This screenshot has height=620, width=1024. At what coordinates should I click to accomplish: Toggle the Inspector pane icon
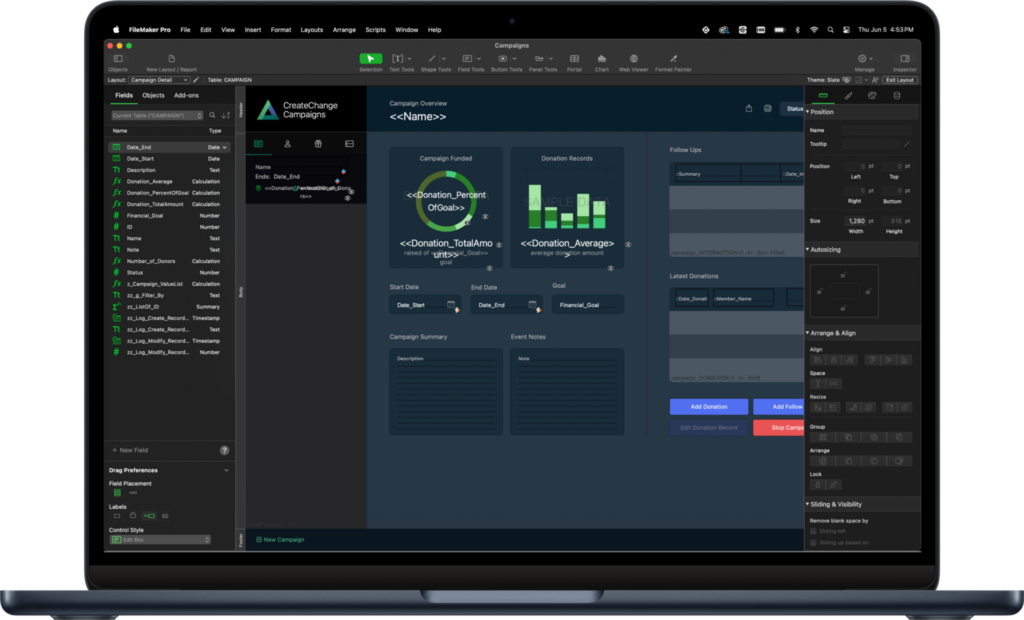click(x=904, y=59)
